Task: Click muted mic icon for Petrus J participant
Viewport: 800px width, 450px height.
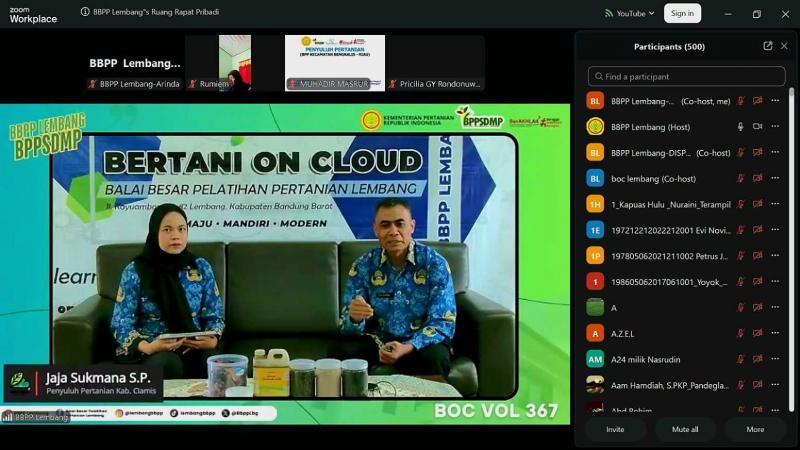Action: click(740, 256)
